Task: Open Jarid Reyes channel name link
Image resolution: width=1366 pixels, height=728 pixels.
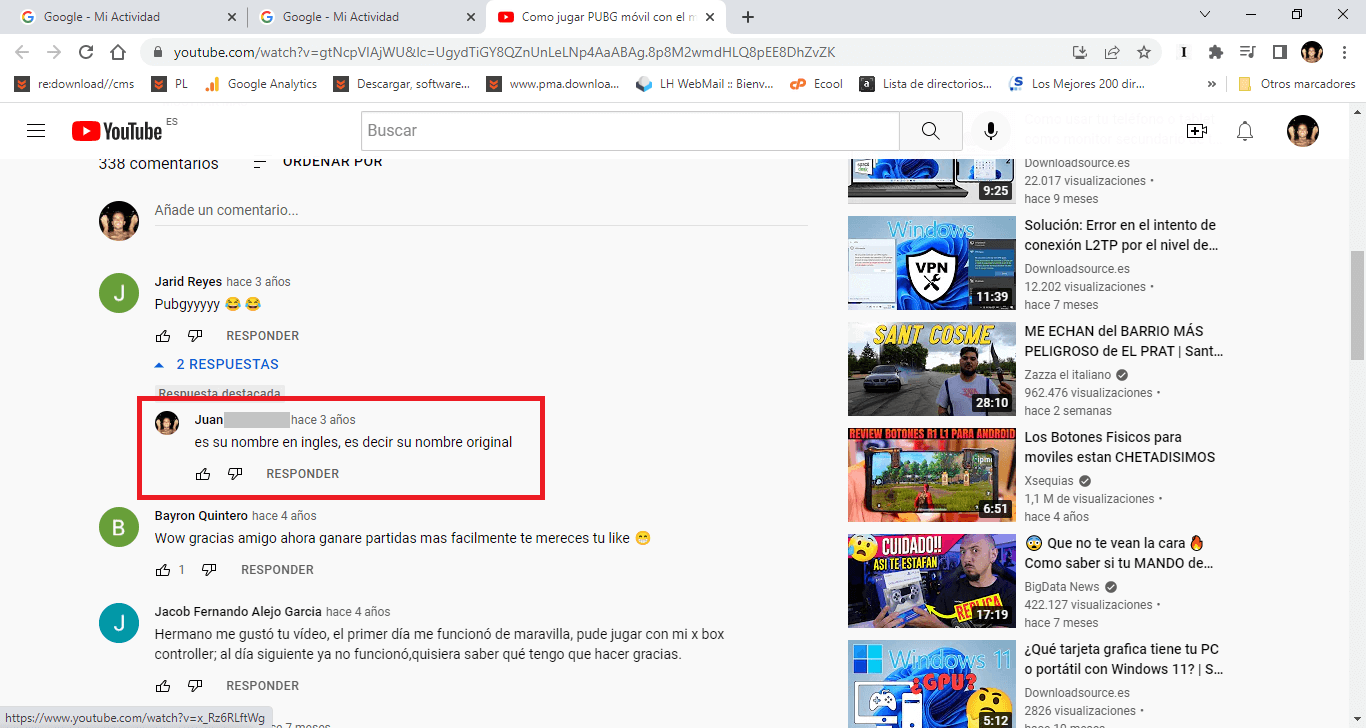Action: [188, 282]
